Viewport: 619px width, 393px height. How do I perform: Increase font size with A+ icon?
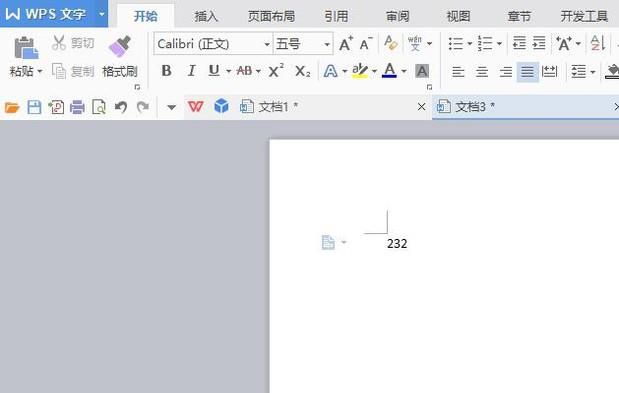(346, 43)
